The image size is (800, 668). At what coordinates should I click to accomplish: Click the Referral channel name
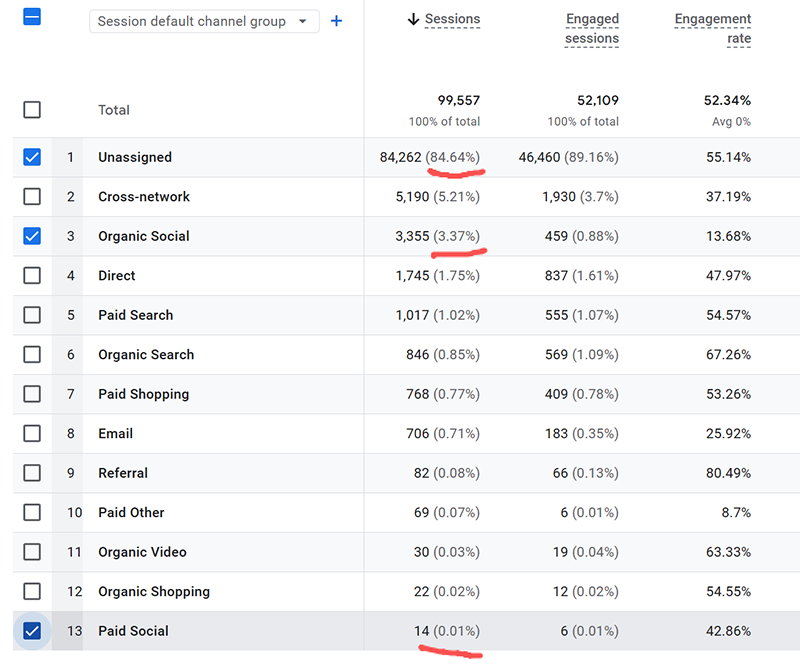pyautogui.click(x=123, y=473)
